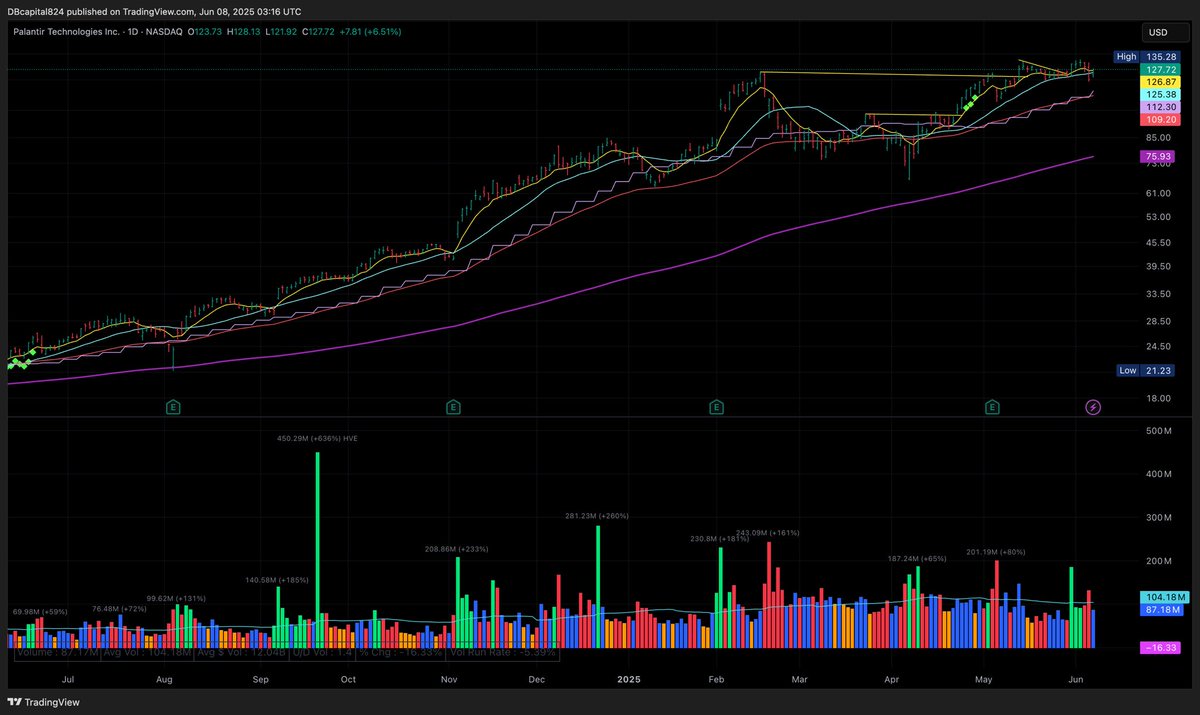Click the 99.62M (+131%) volume label

coord(175,598)
